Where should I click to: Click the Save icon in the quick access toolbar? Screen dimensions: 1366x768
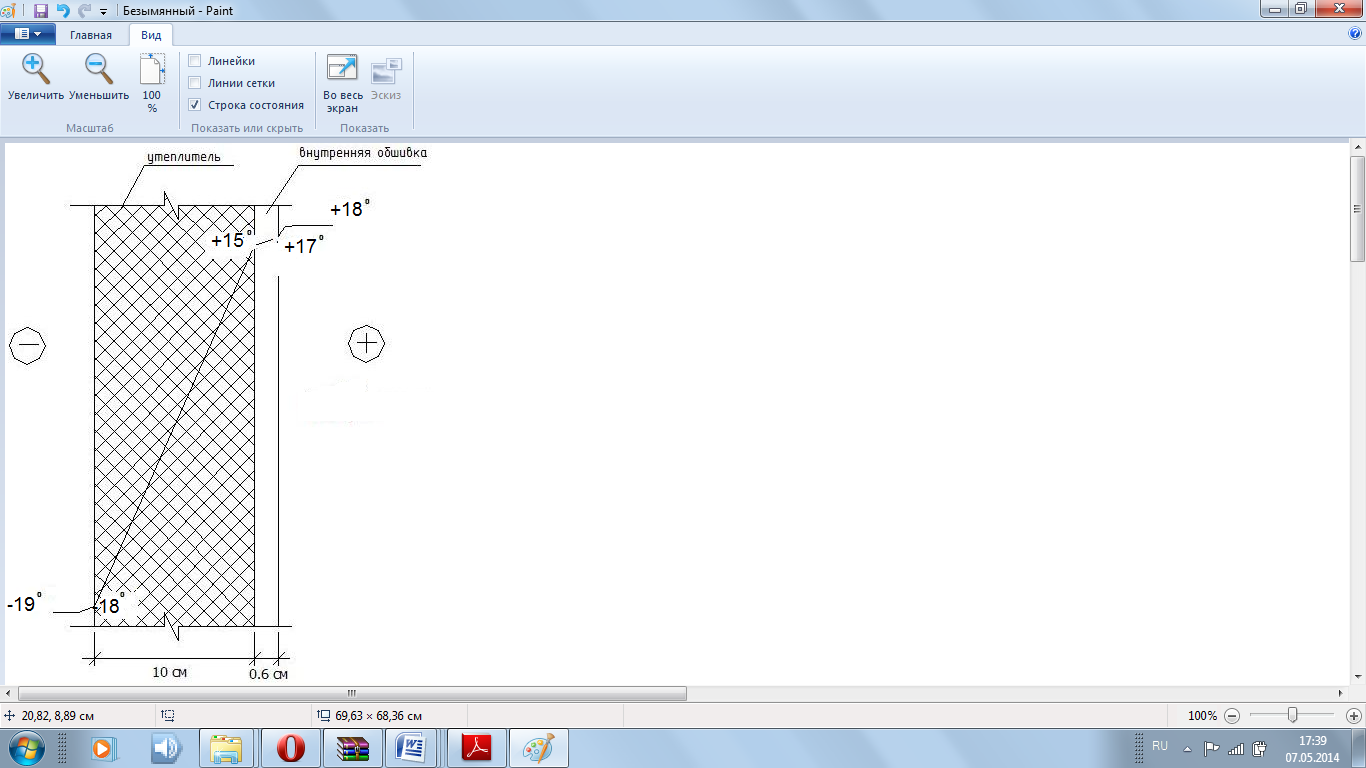pos(41,10)
